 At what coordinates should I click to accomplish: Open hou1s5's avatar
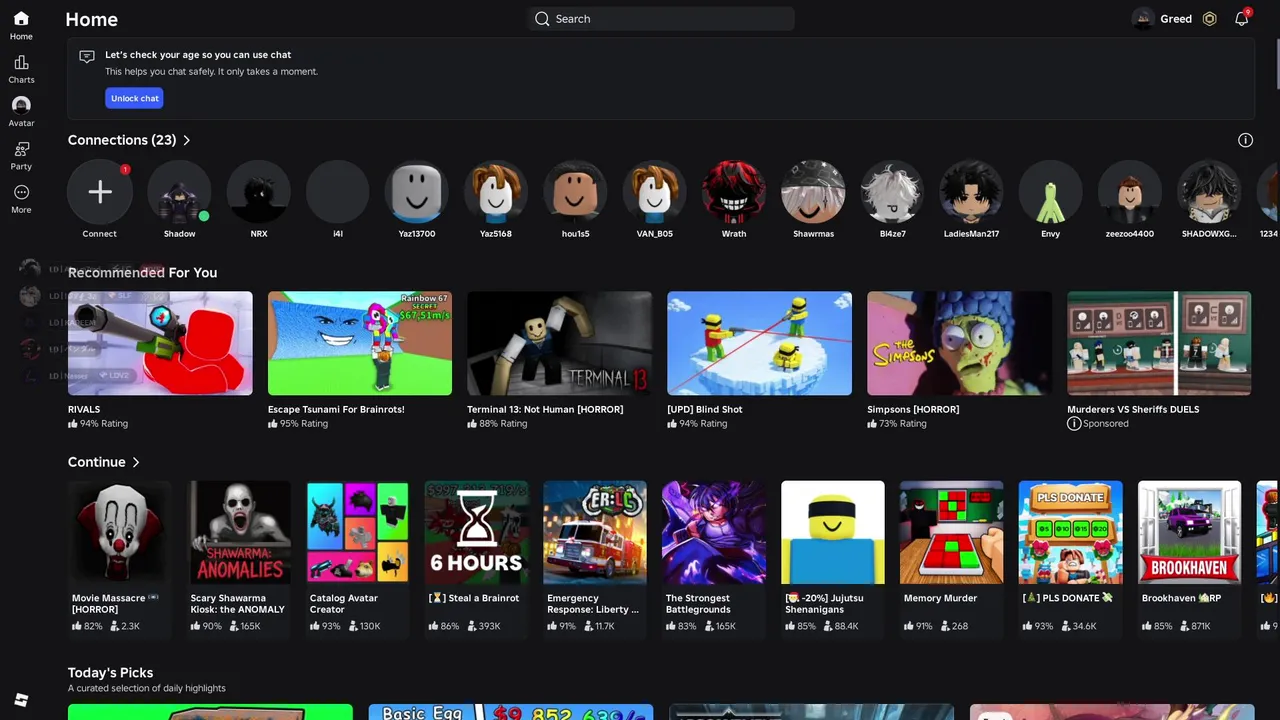(x=575, y=192)
